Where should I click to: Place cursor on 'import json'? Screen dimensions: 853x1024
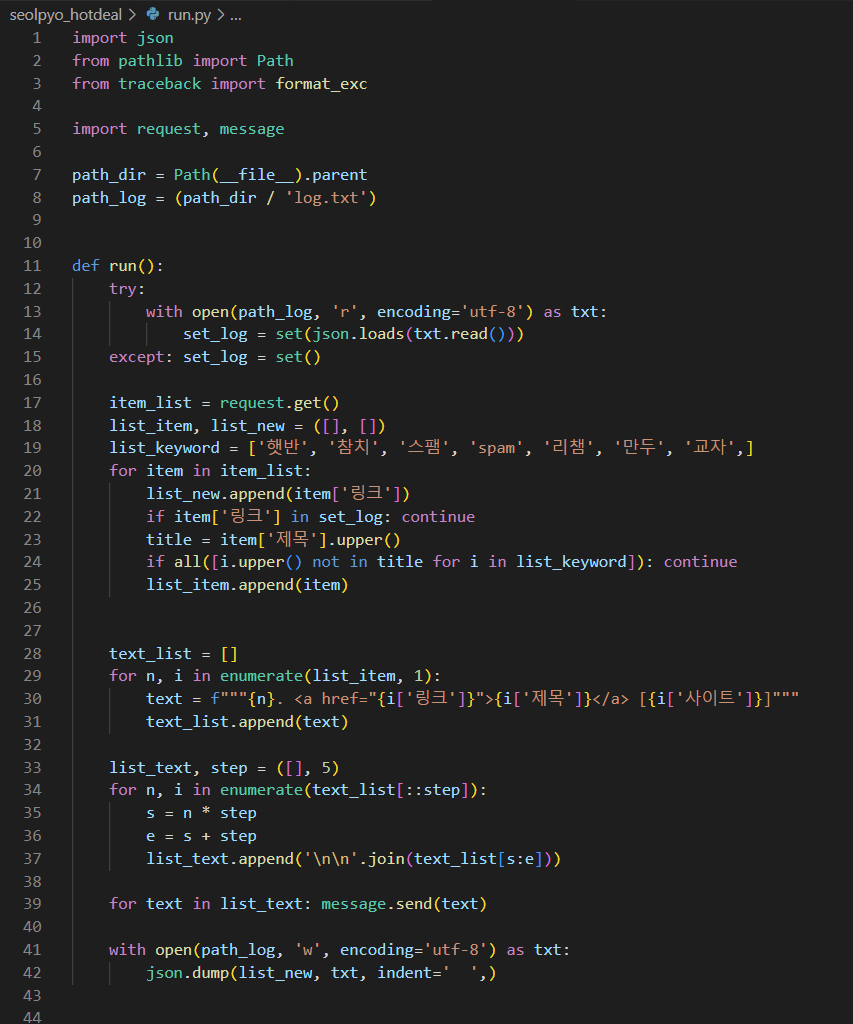pyautogui.click(x=123, y=38)
